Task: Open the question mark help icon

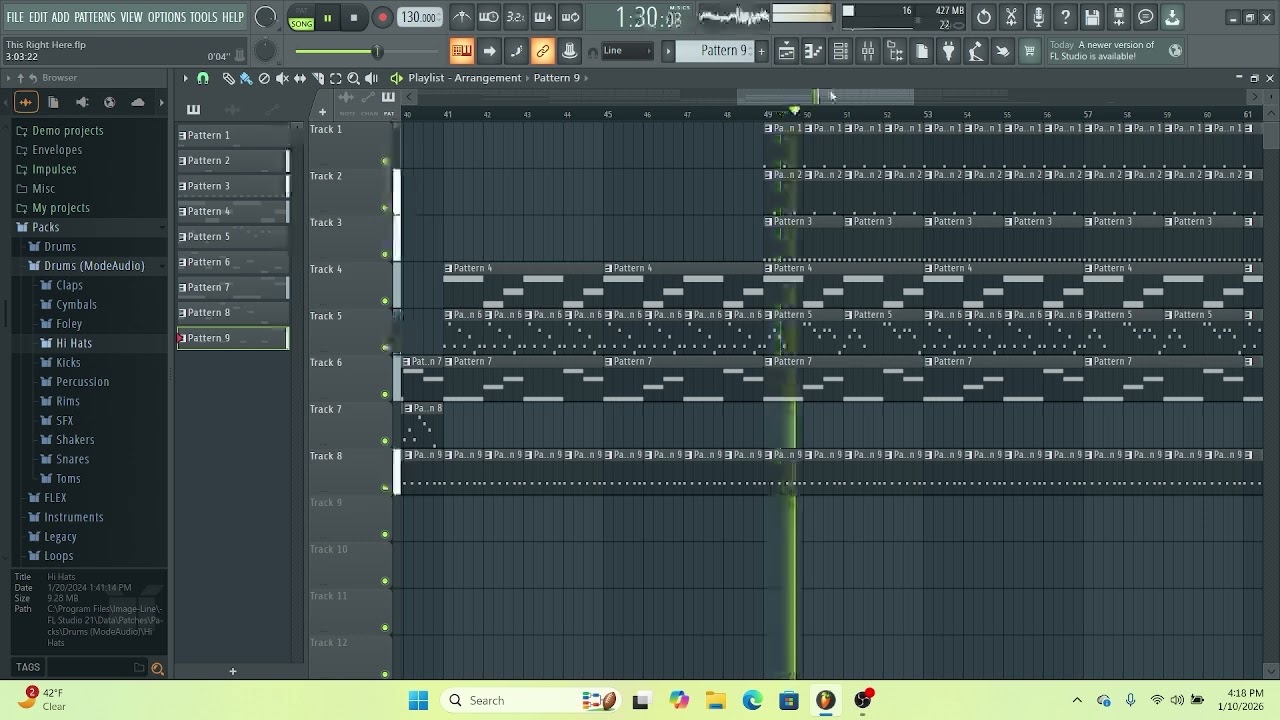Action: (1065, 17)
